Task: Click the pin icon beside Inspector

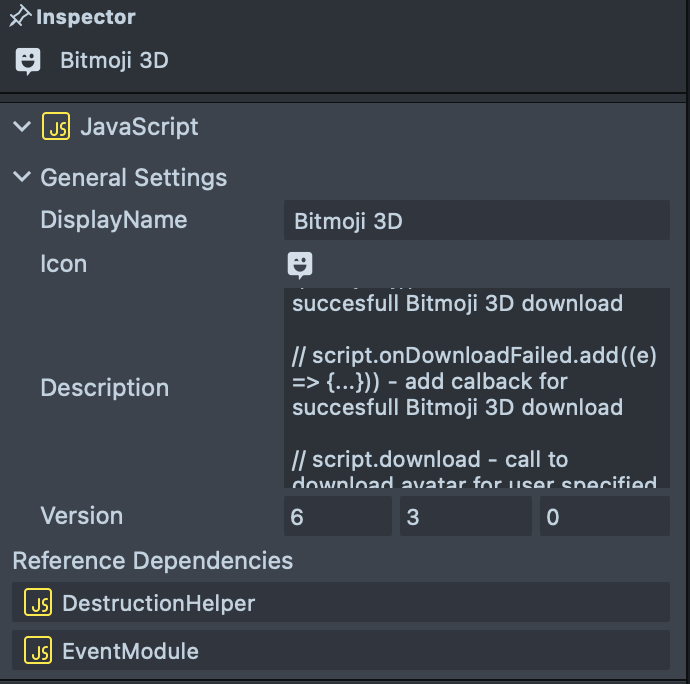Action: point(20,17)
